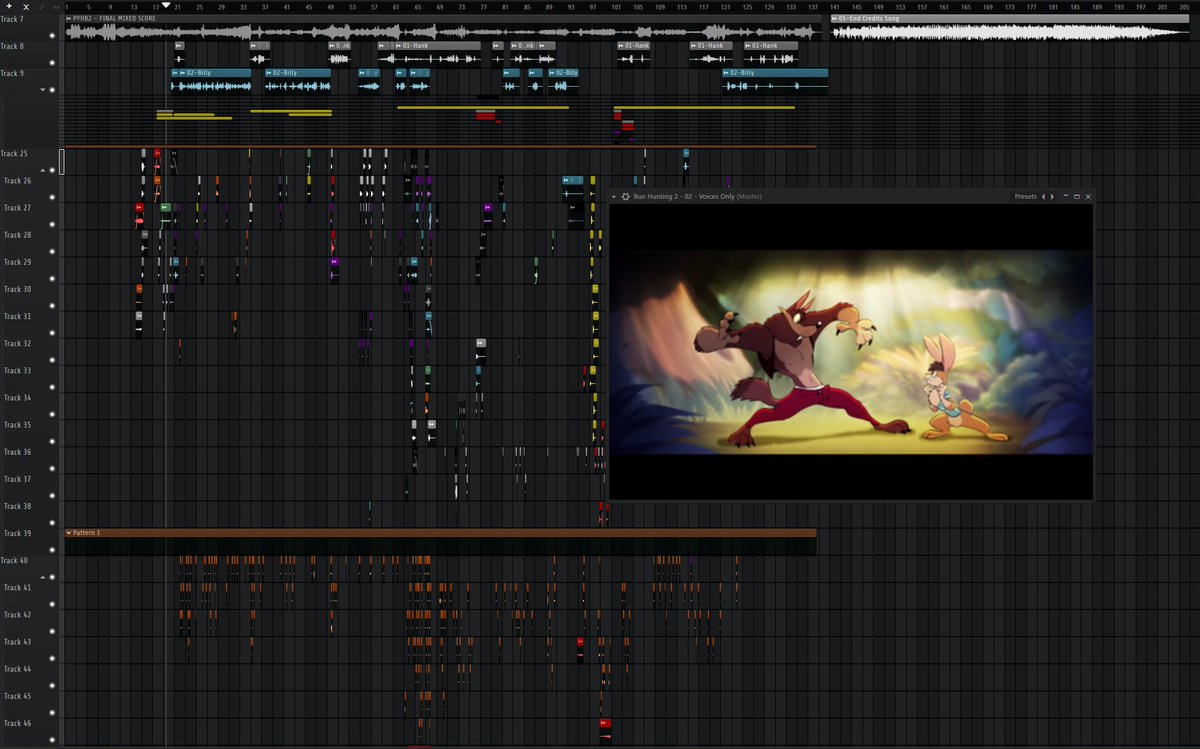The image size is (1200, 749).
Task: Select the red clip on Track 38
Action: tap(602, 513)
